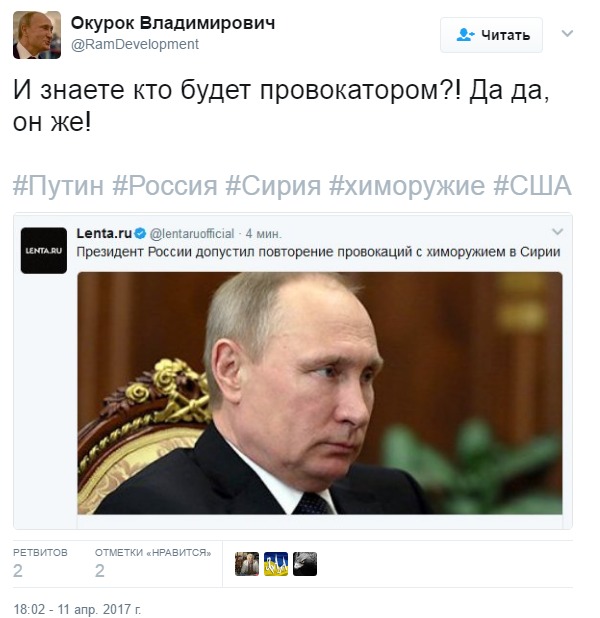Expand the quoted Lenta.ru tweet chevron
Screen dimensions: 600x618
[x=557, y=231]
